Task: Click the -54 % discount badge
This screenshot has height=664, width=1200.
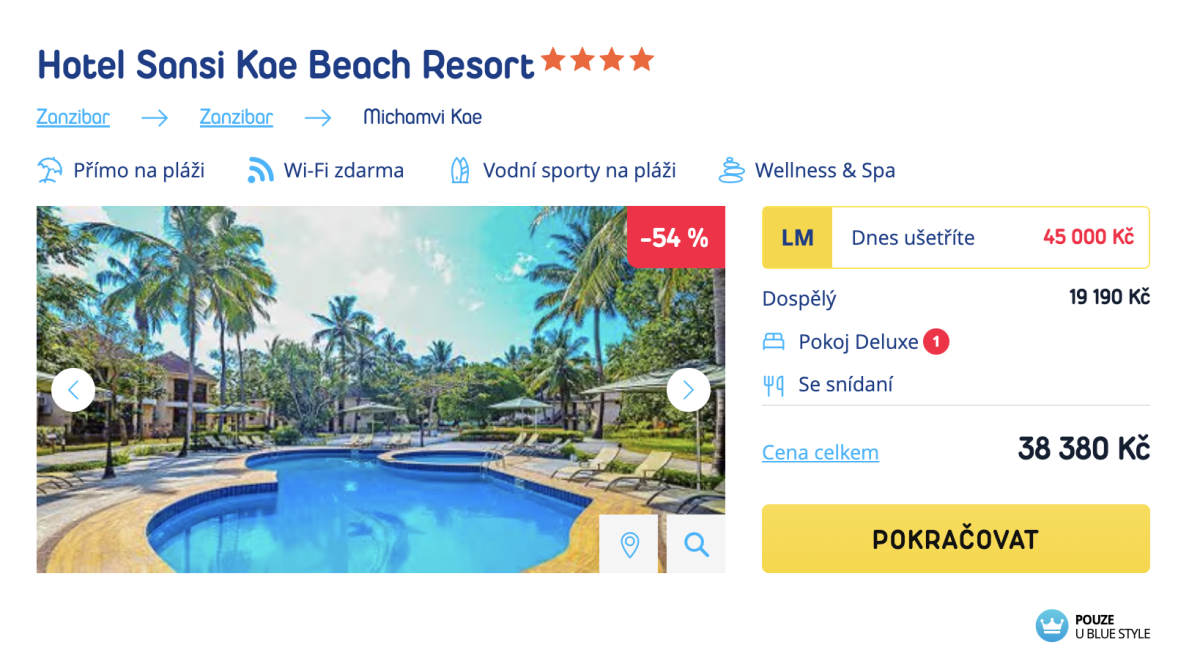Action: click(675, 237)
